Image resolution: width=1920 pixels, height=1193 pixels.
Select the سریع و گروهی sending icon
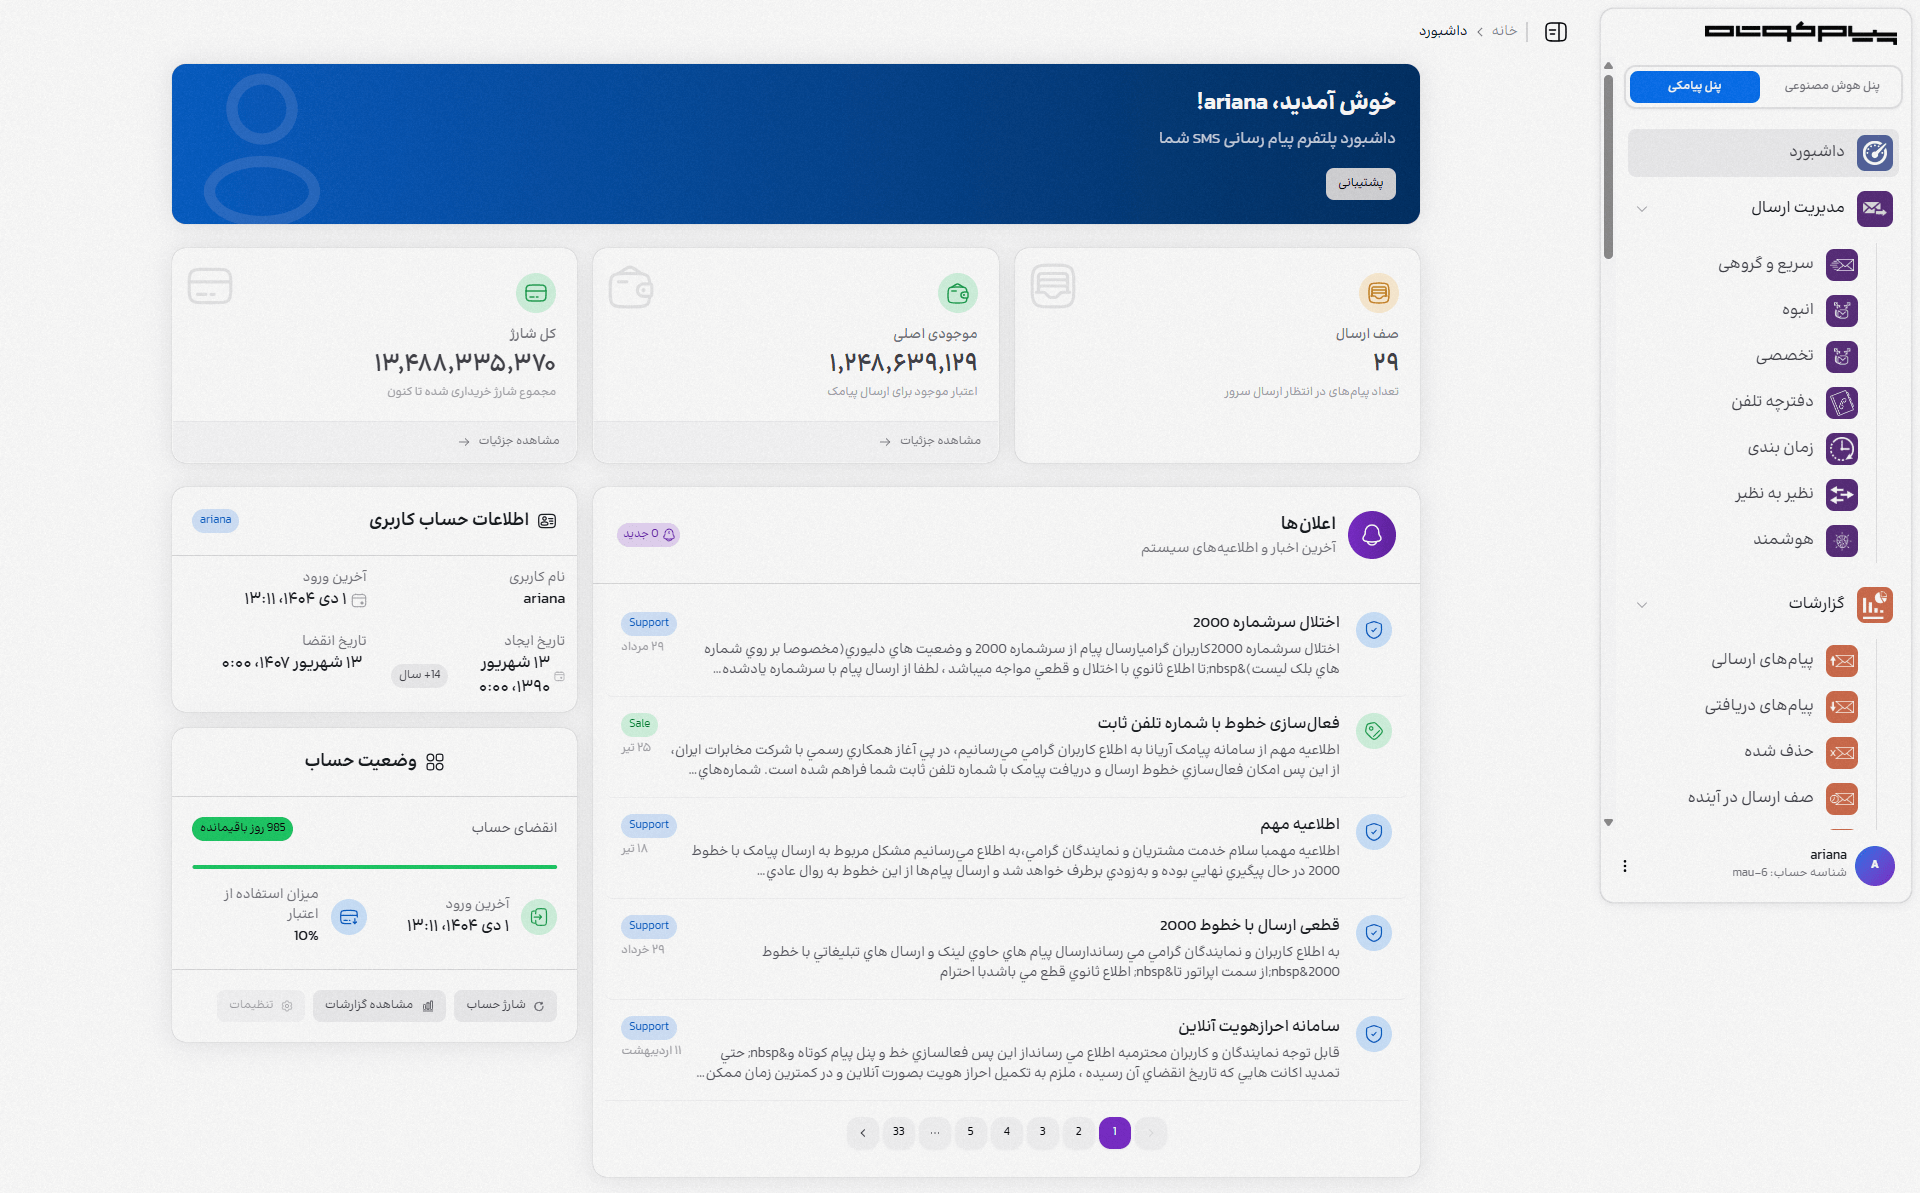click(x=1843, y=265)
